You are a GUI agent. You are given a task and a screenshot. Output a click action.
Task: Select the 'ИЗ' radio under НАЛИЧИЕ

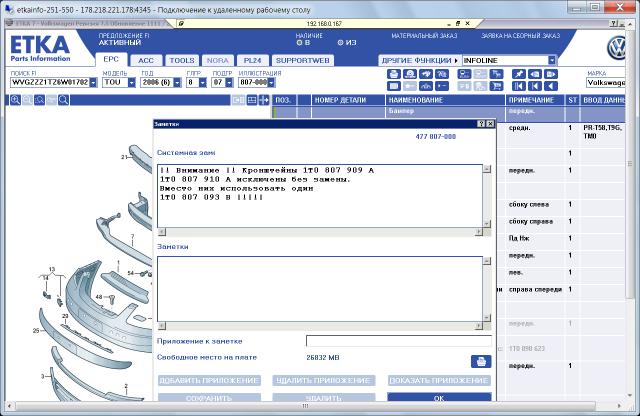[340, 42]
